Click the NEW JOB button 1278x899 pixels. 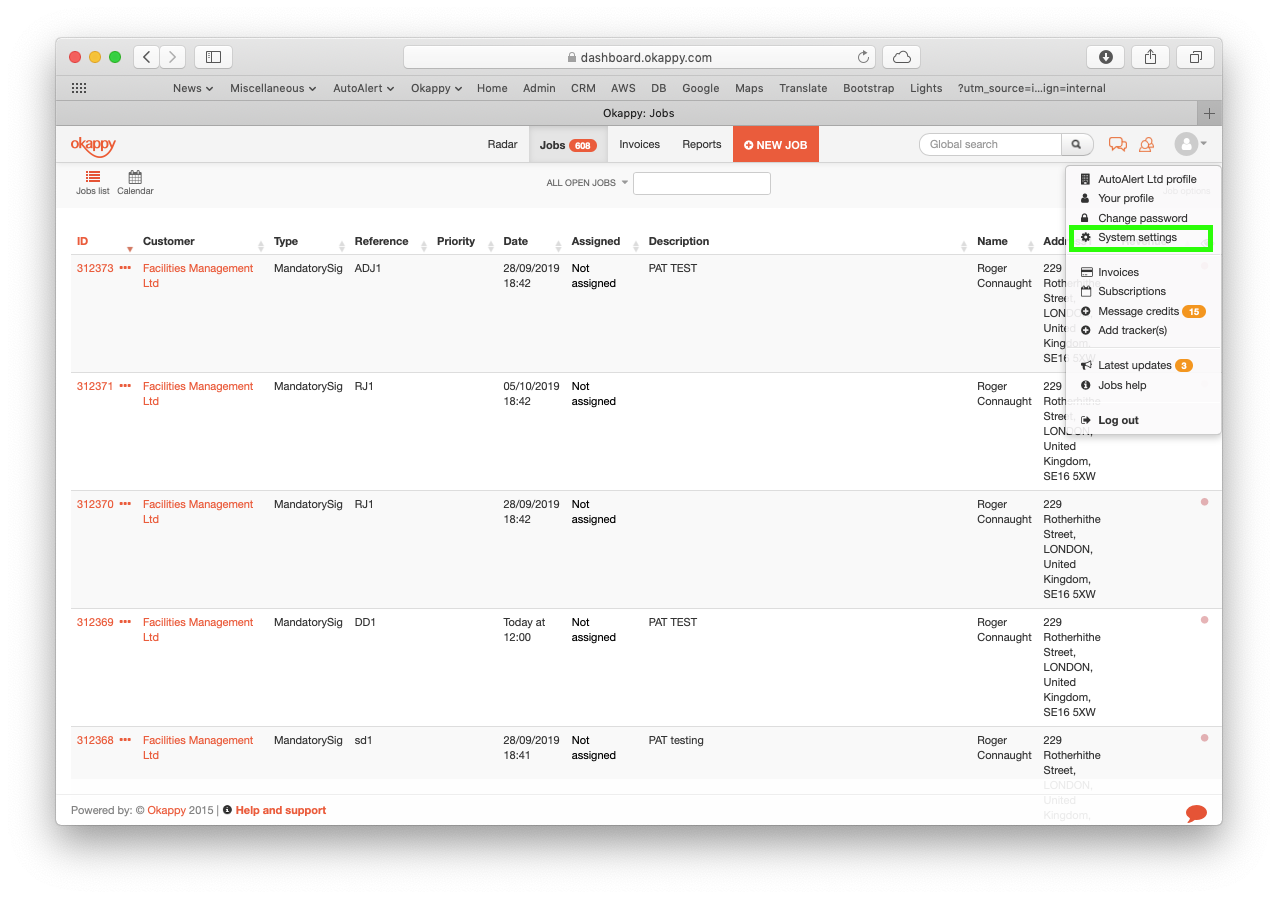[776, 144]
